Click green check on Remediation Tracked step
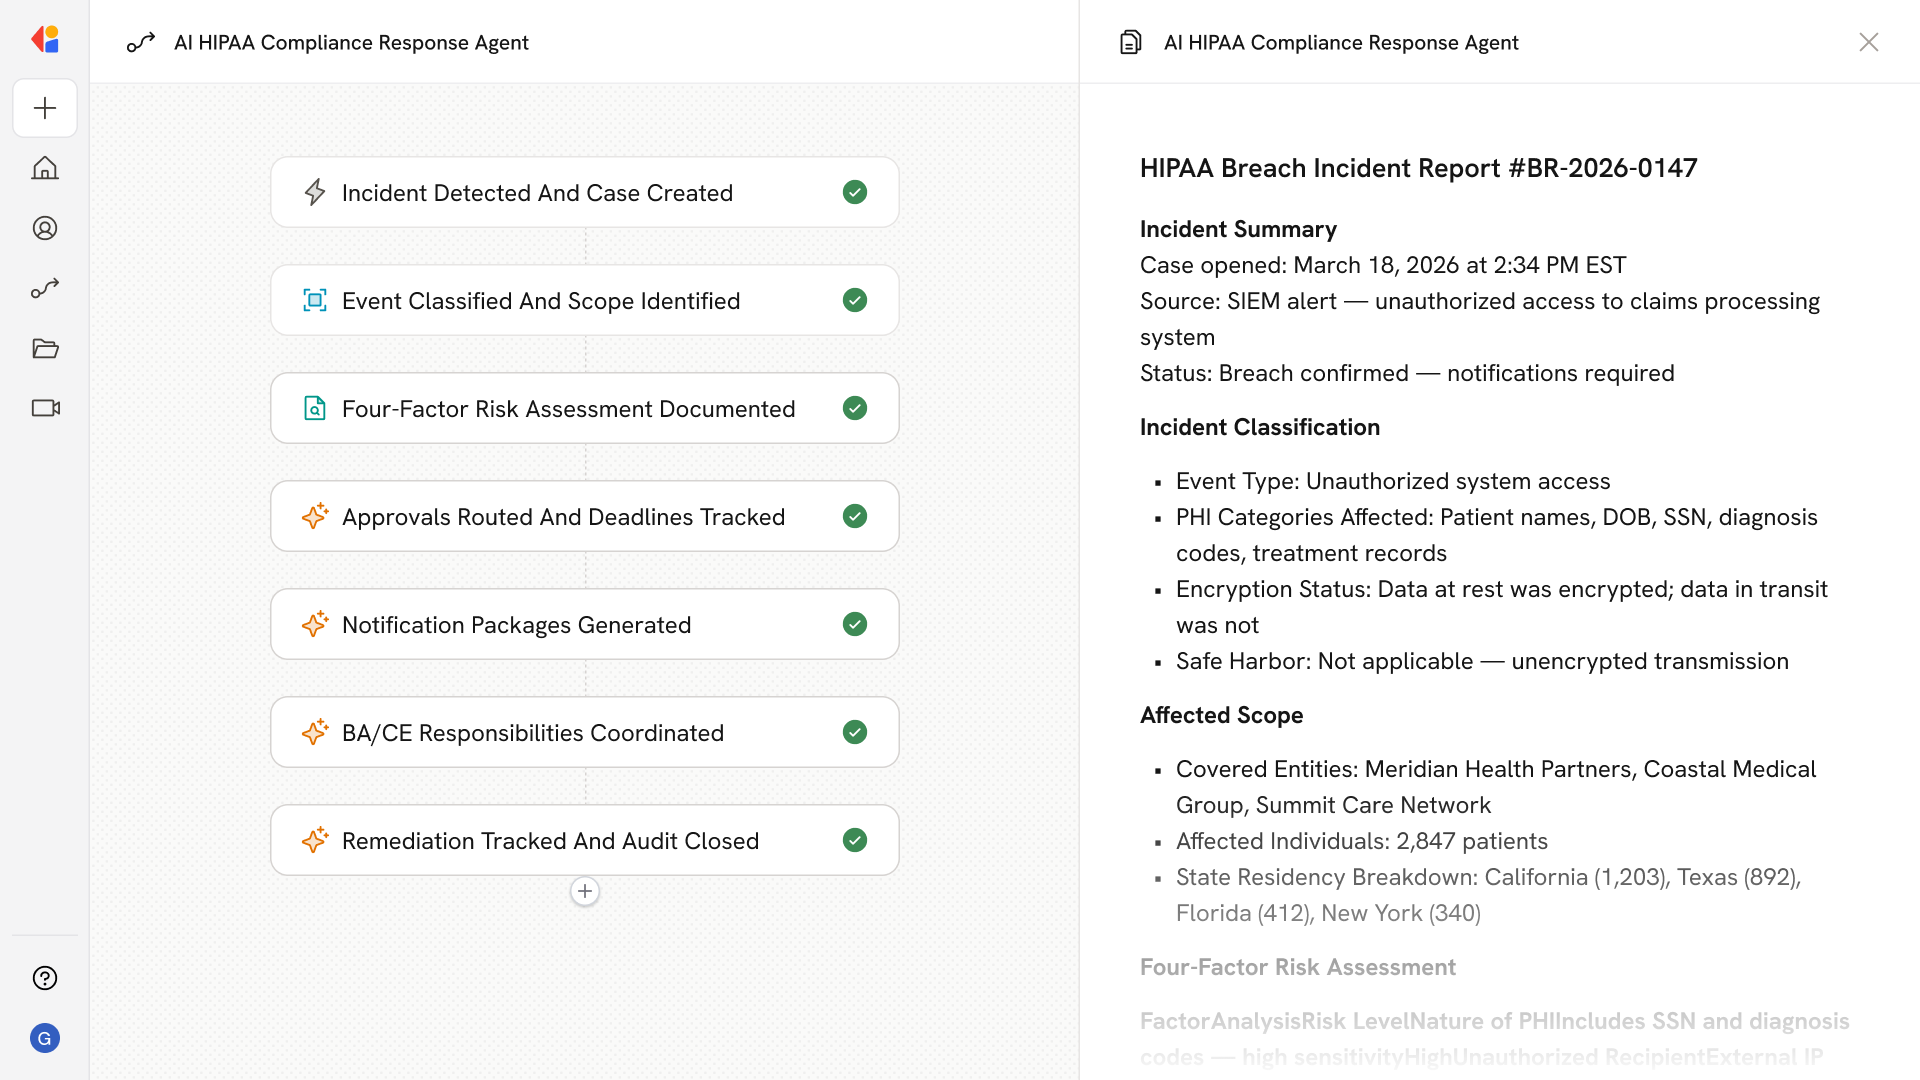This screenshot has height=1080, width=1920. (855, 840)
